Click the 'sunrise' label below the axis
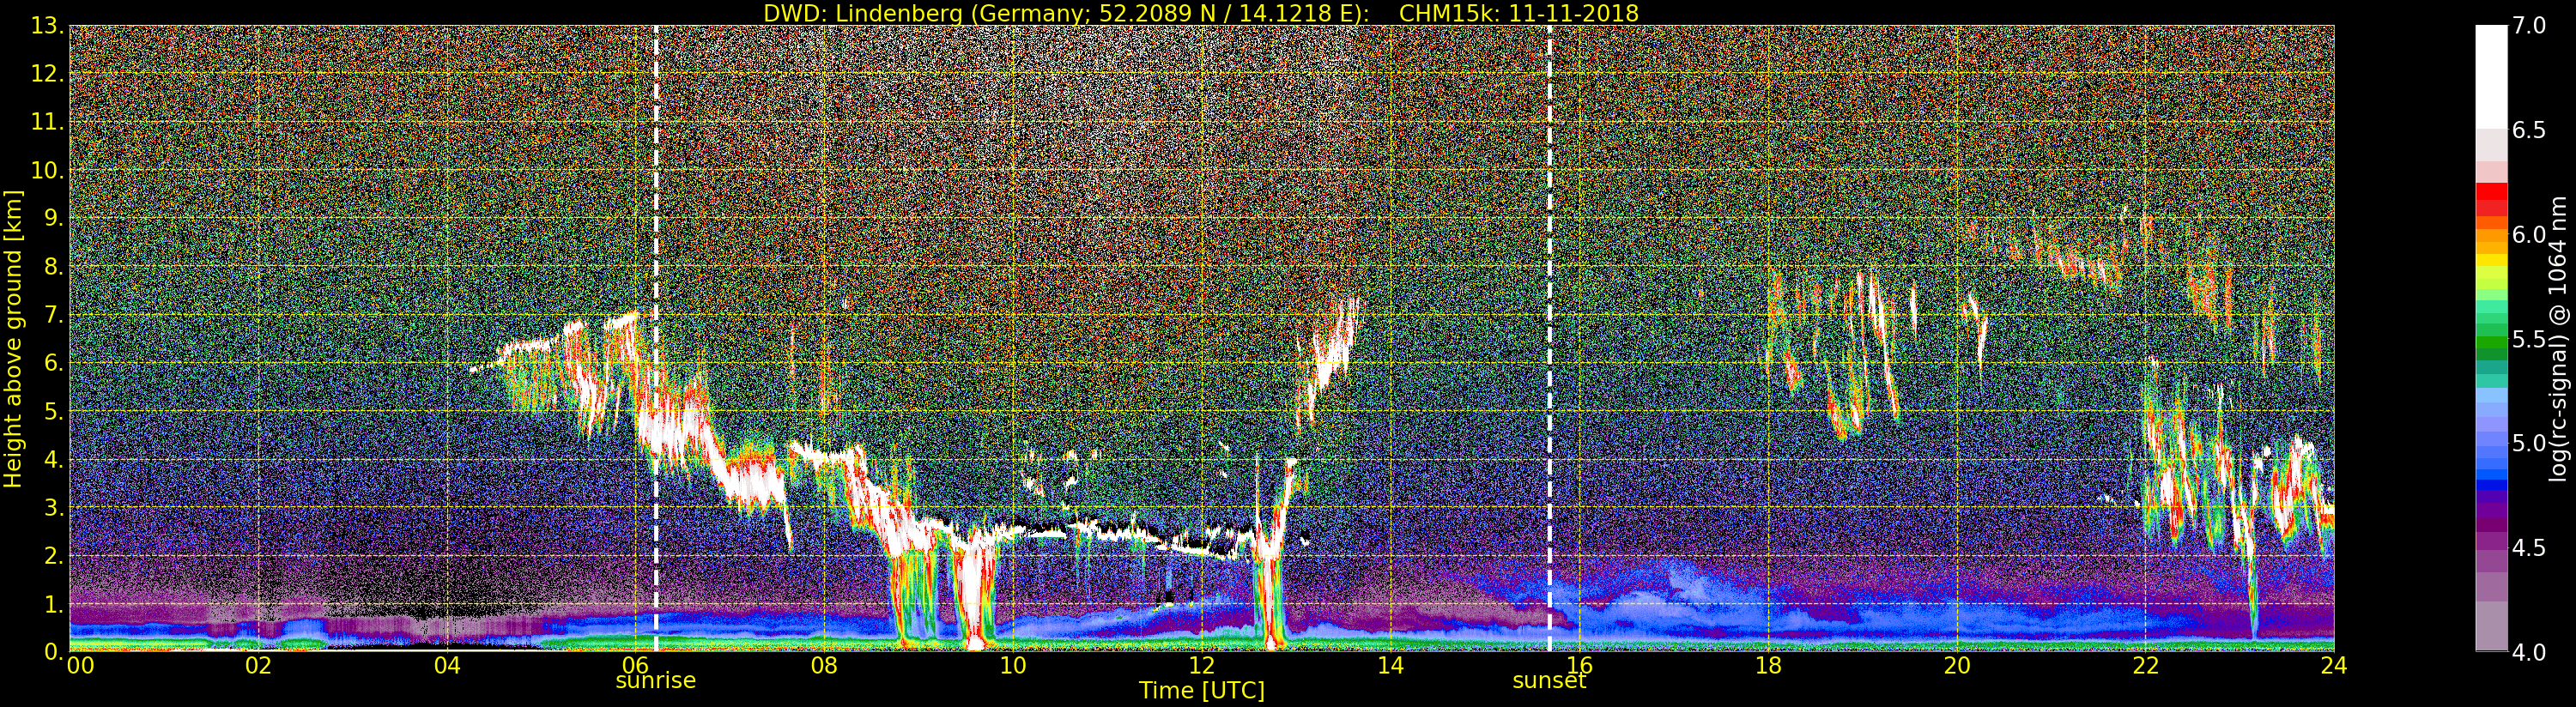 click(x=655, y=680)
